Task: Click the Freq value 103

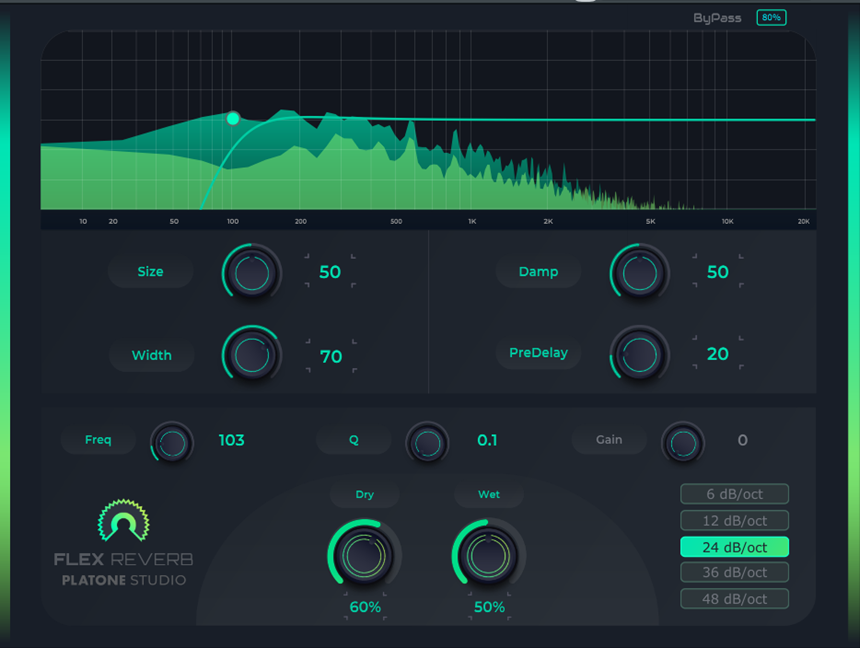Action: coord(231,440)
